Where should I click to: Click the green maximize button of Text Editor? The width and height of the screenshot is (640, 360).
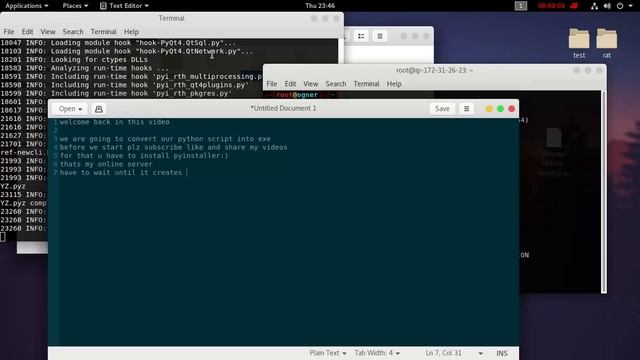(500, 109)
